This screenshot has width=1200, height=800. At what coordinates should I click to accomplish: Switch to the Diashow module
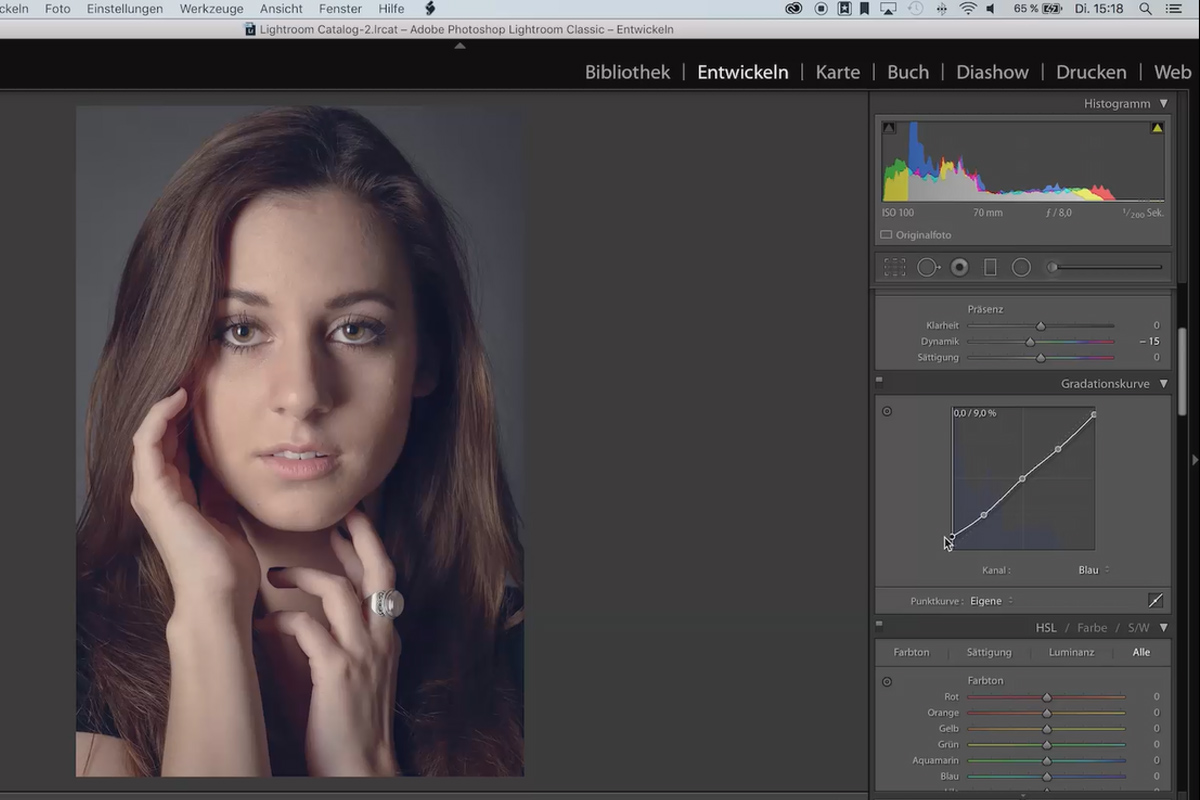click(992, 72)
